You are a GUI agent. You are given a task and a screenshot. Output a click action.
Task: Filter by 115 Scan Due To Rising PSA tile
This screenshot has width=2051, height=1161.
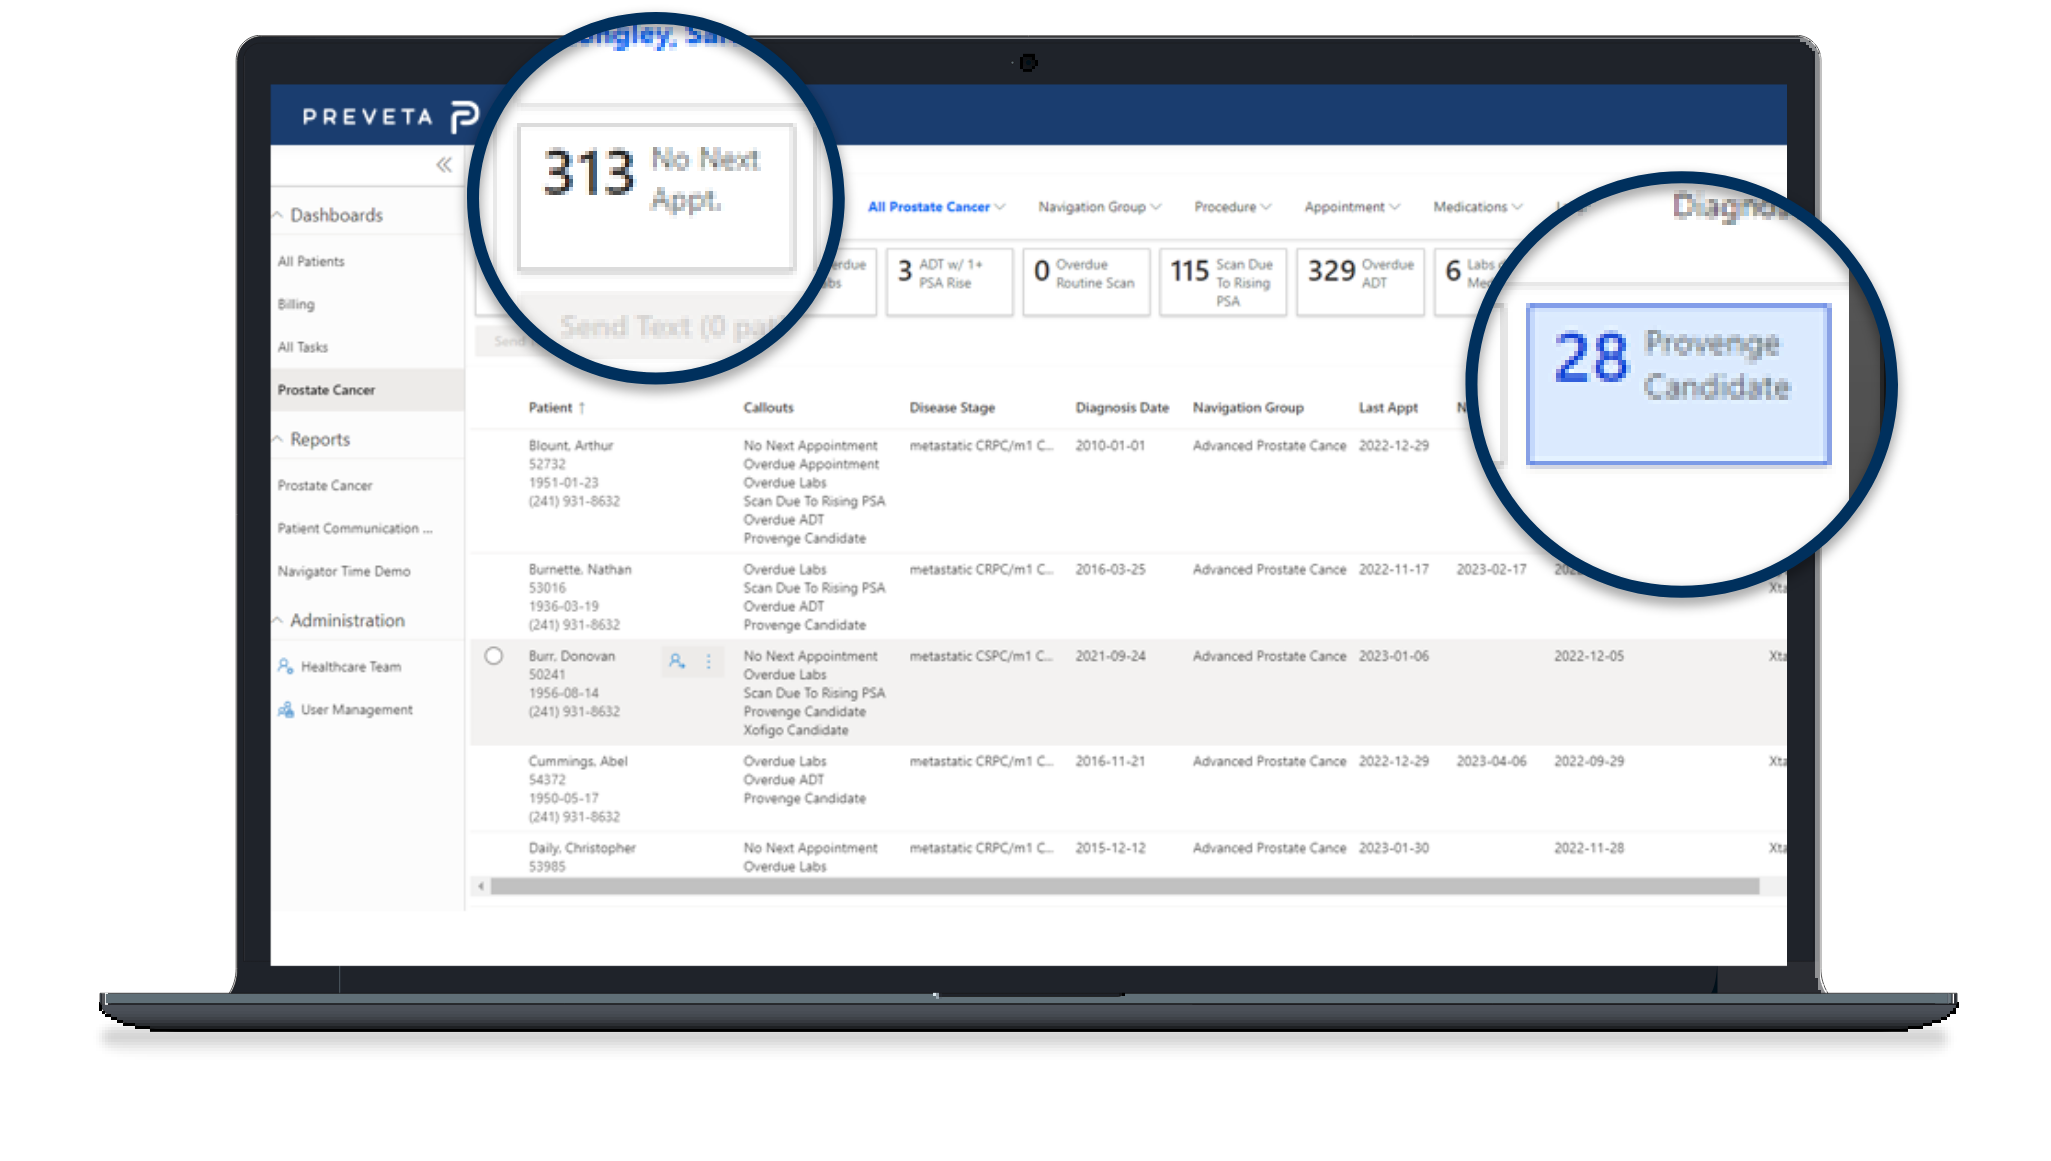click(x=1223, y=282)
